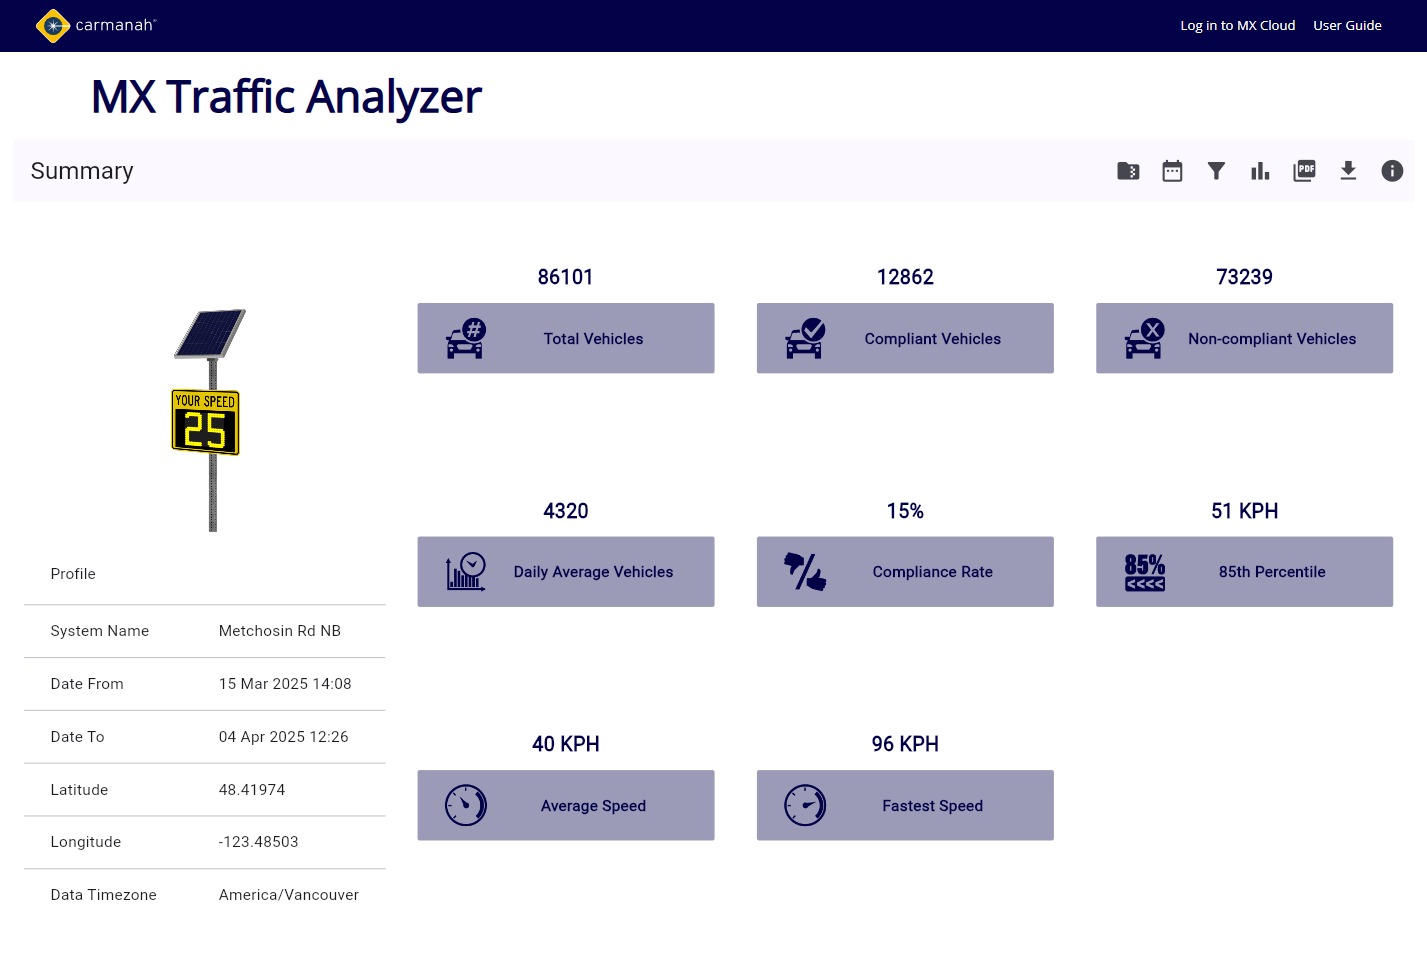Click the PDF export icon
Image resolution: width=1427 pixels, height=969 pixels.
pos(1304,171)
